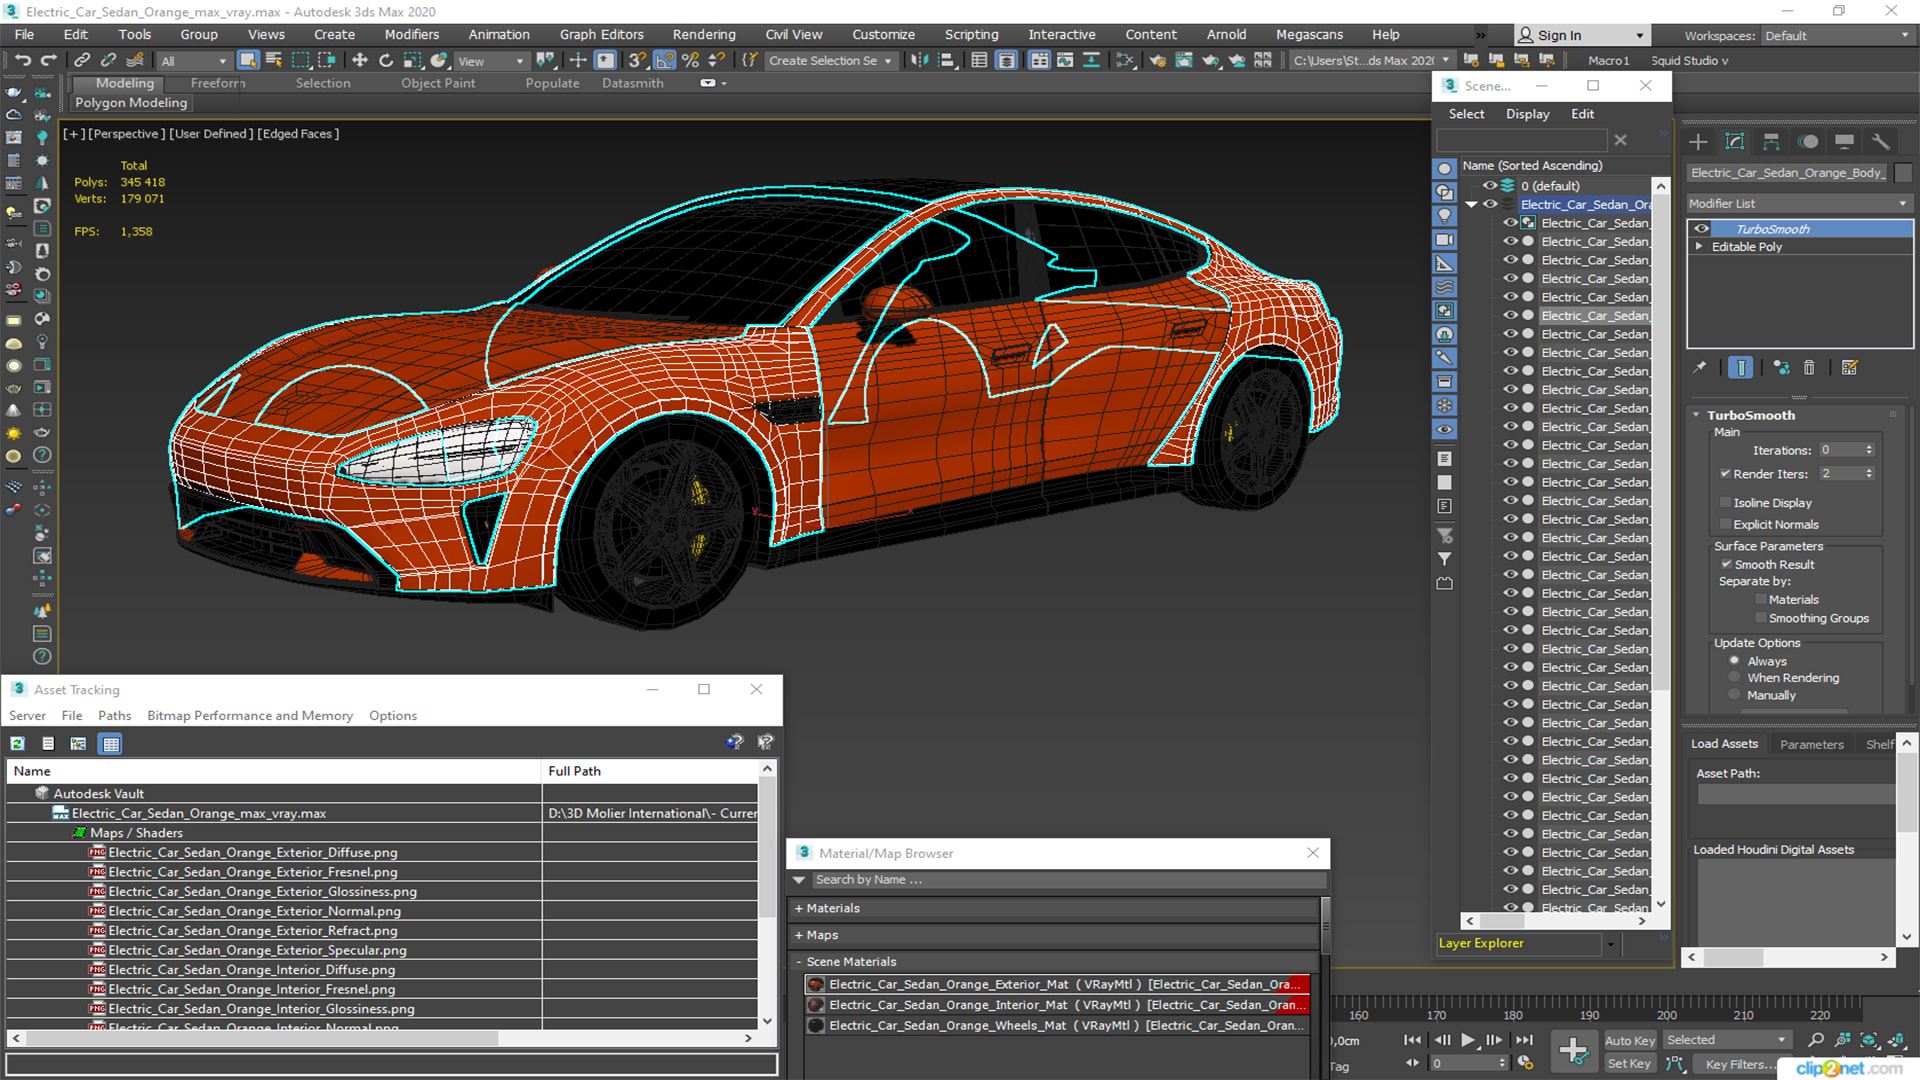This screenshot has height=1080, width=1920.
Task: Select Exterior_Diffuse.png in Asset Tracking
Action: [253, 852]
